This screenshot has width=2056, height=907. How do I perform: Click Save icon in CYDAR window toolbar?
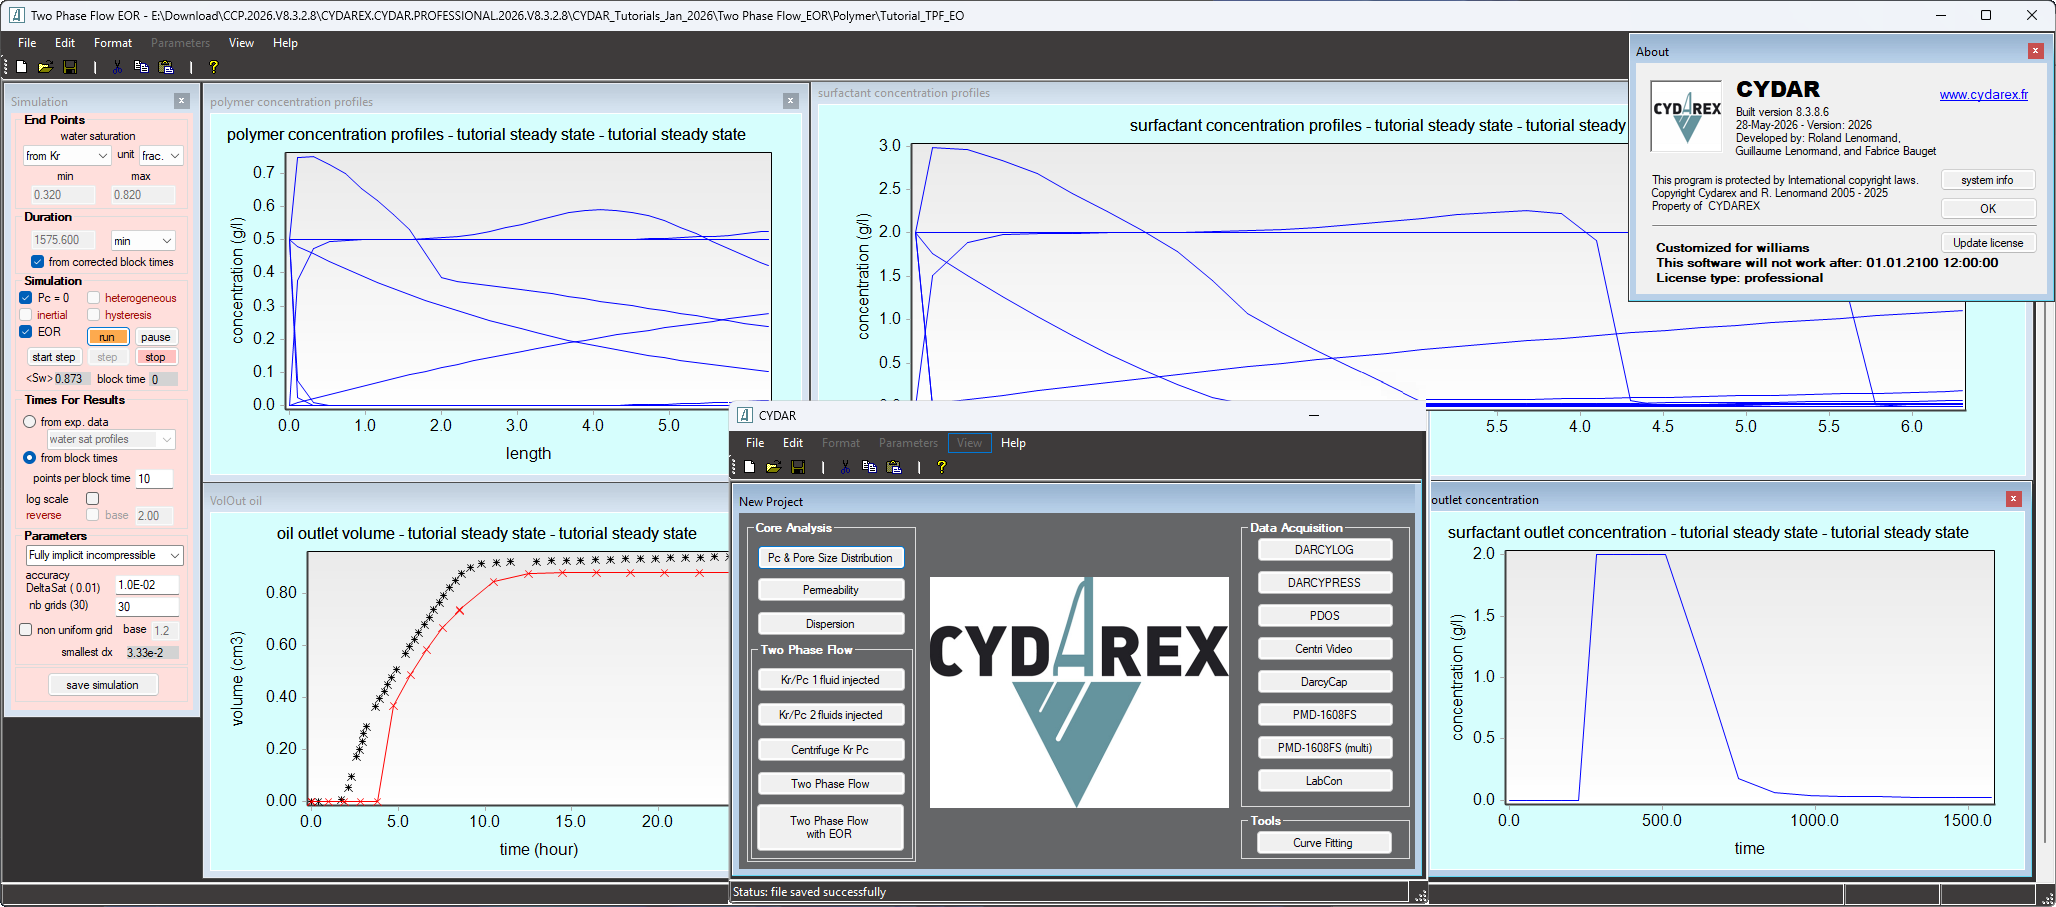(x=798, y=467)
